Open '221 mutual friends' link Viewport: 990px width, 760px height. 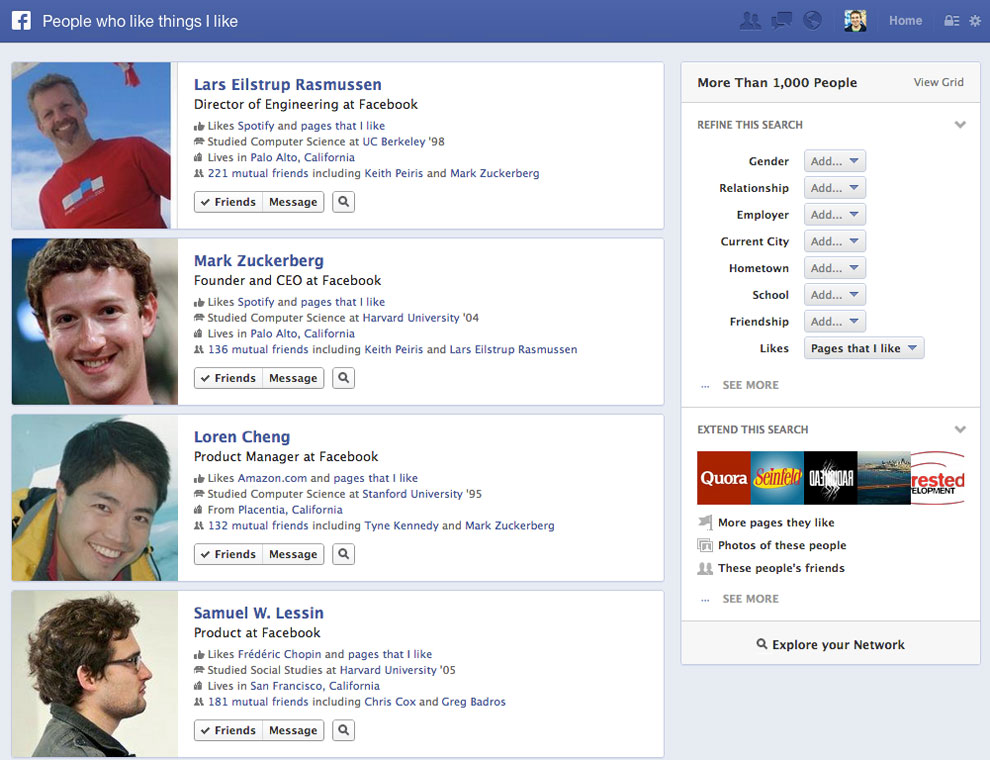(258, 173)
